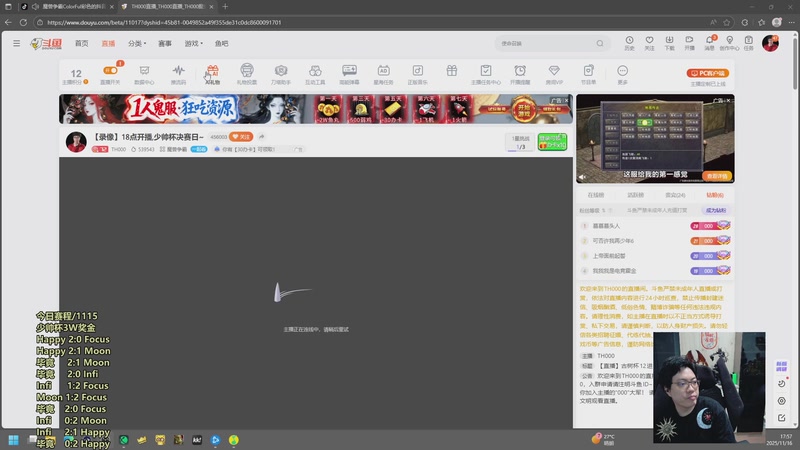Click the orange 关注 follow button
The height and width of the screenshot is (450, 800).
coord(241,137)
